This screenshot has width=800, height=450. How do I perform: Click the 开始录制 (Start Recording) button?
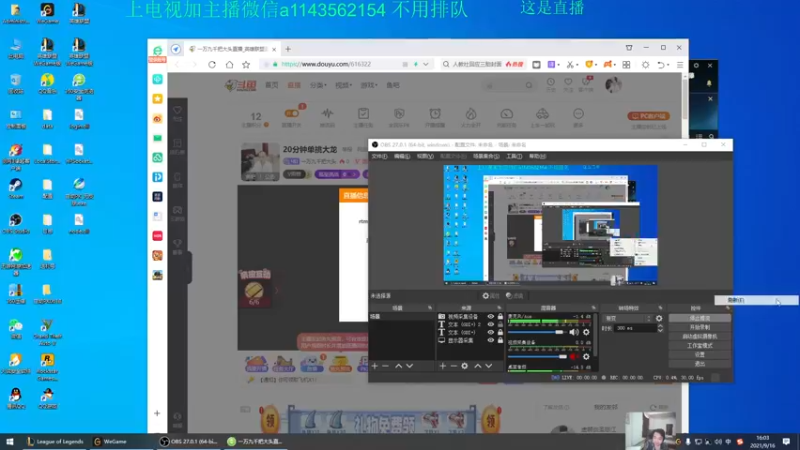pyautogui.click(x=699, y=327)
